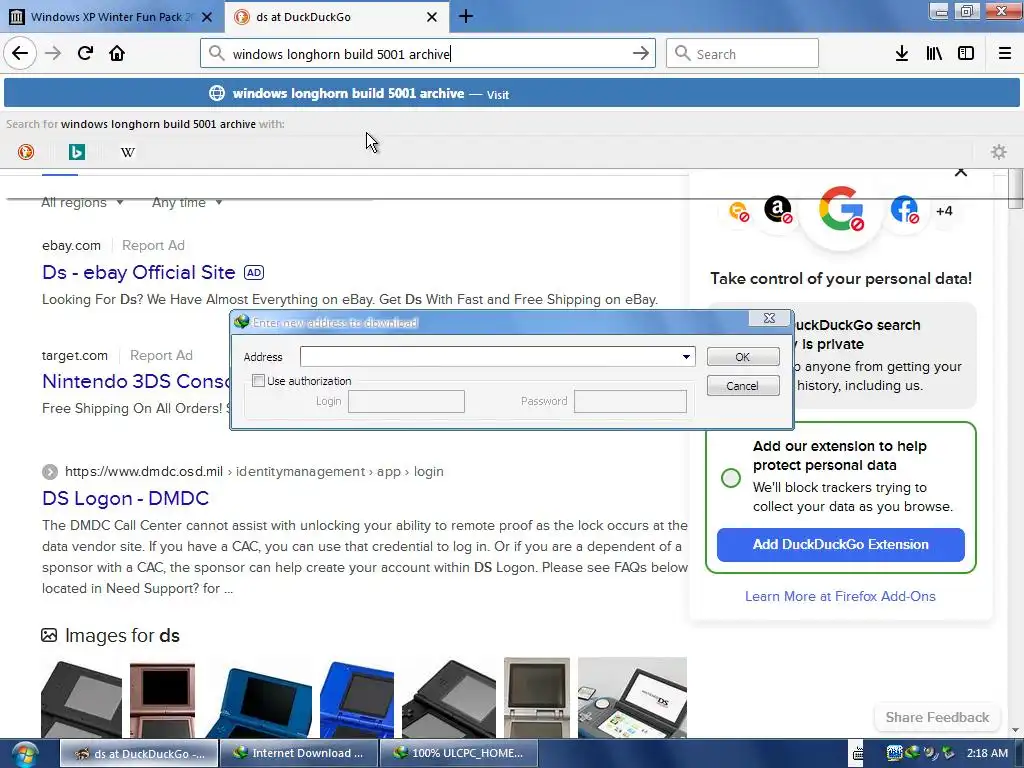
Task: Reload the current page
Action: click(85, 53)
